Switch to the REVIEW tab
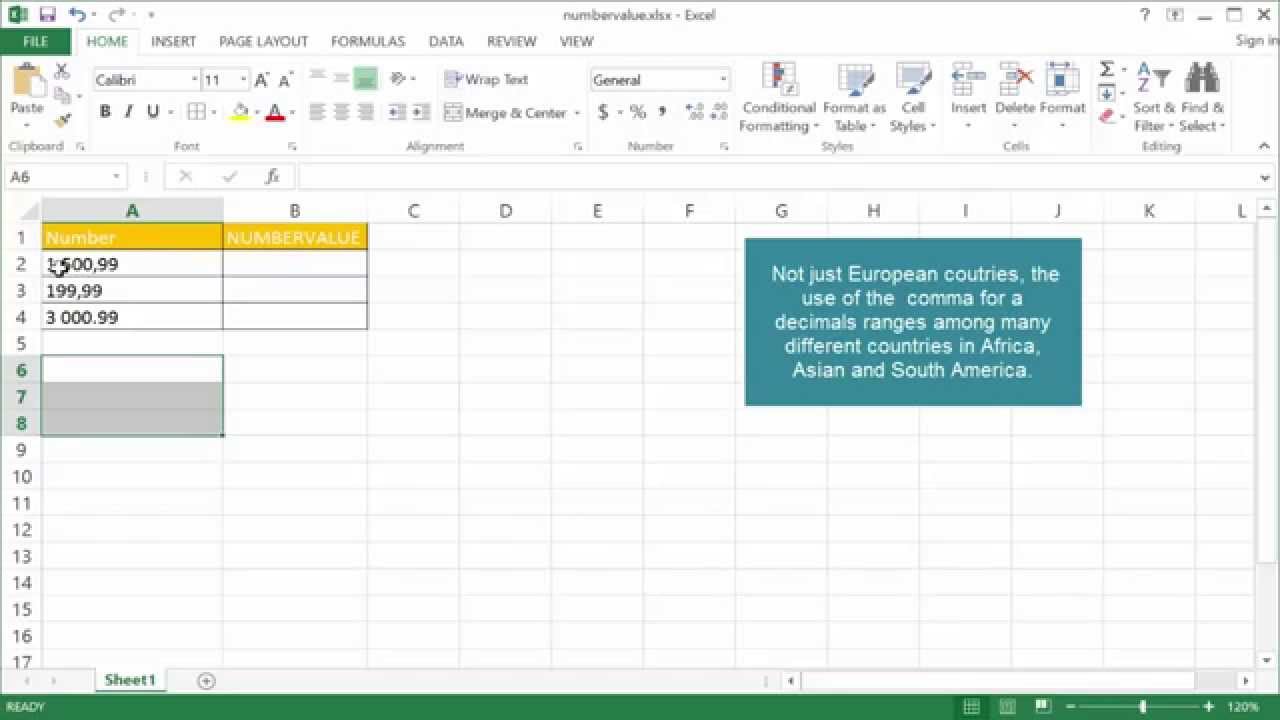Image resolution: width=1280 pixels, height=720 pixels. [x=512, y=42]
